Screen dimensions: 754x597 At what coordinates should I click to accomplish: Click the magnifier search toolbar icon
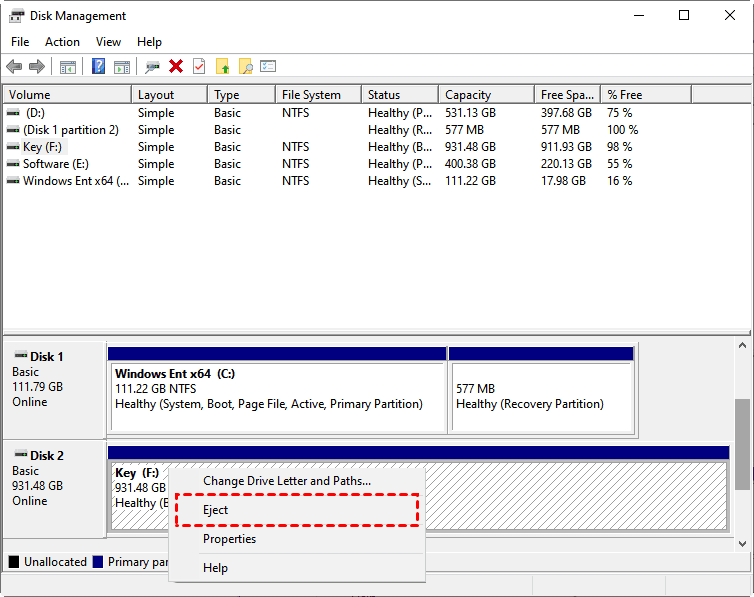tap(245, 67)
